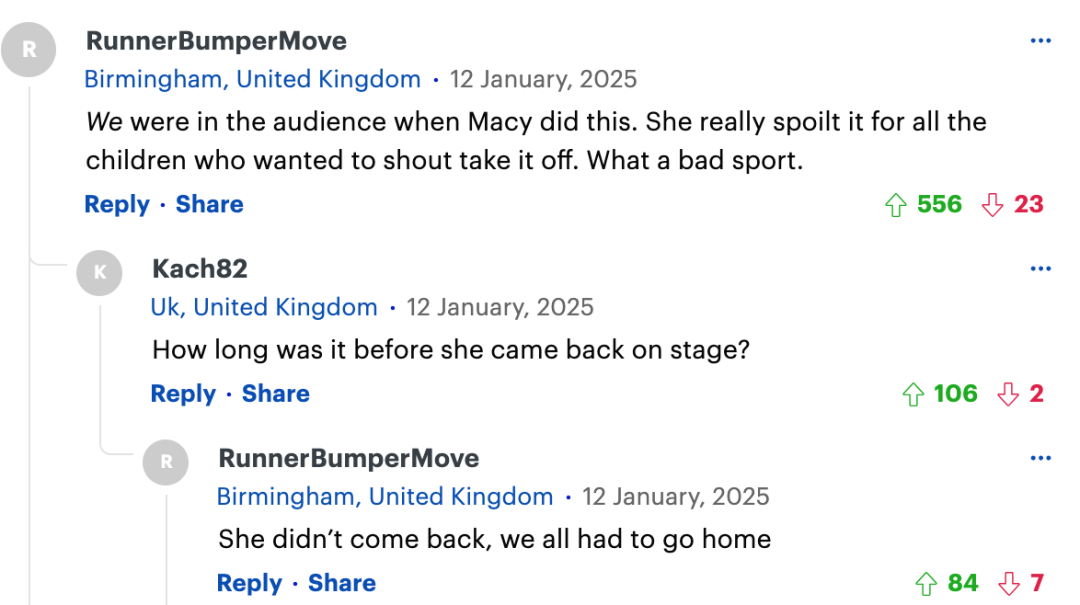Share the "we all had to go home" comment
This screenshot has width=1080, height=605.
pos(342,583)
